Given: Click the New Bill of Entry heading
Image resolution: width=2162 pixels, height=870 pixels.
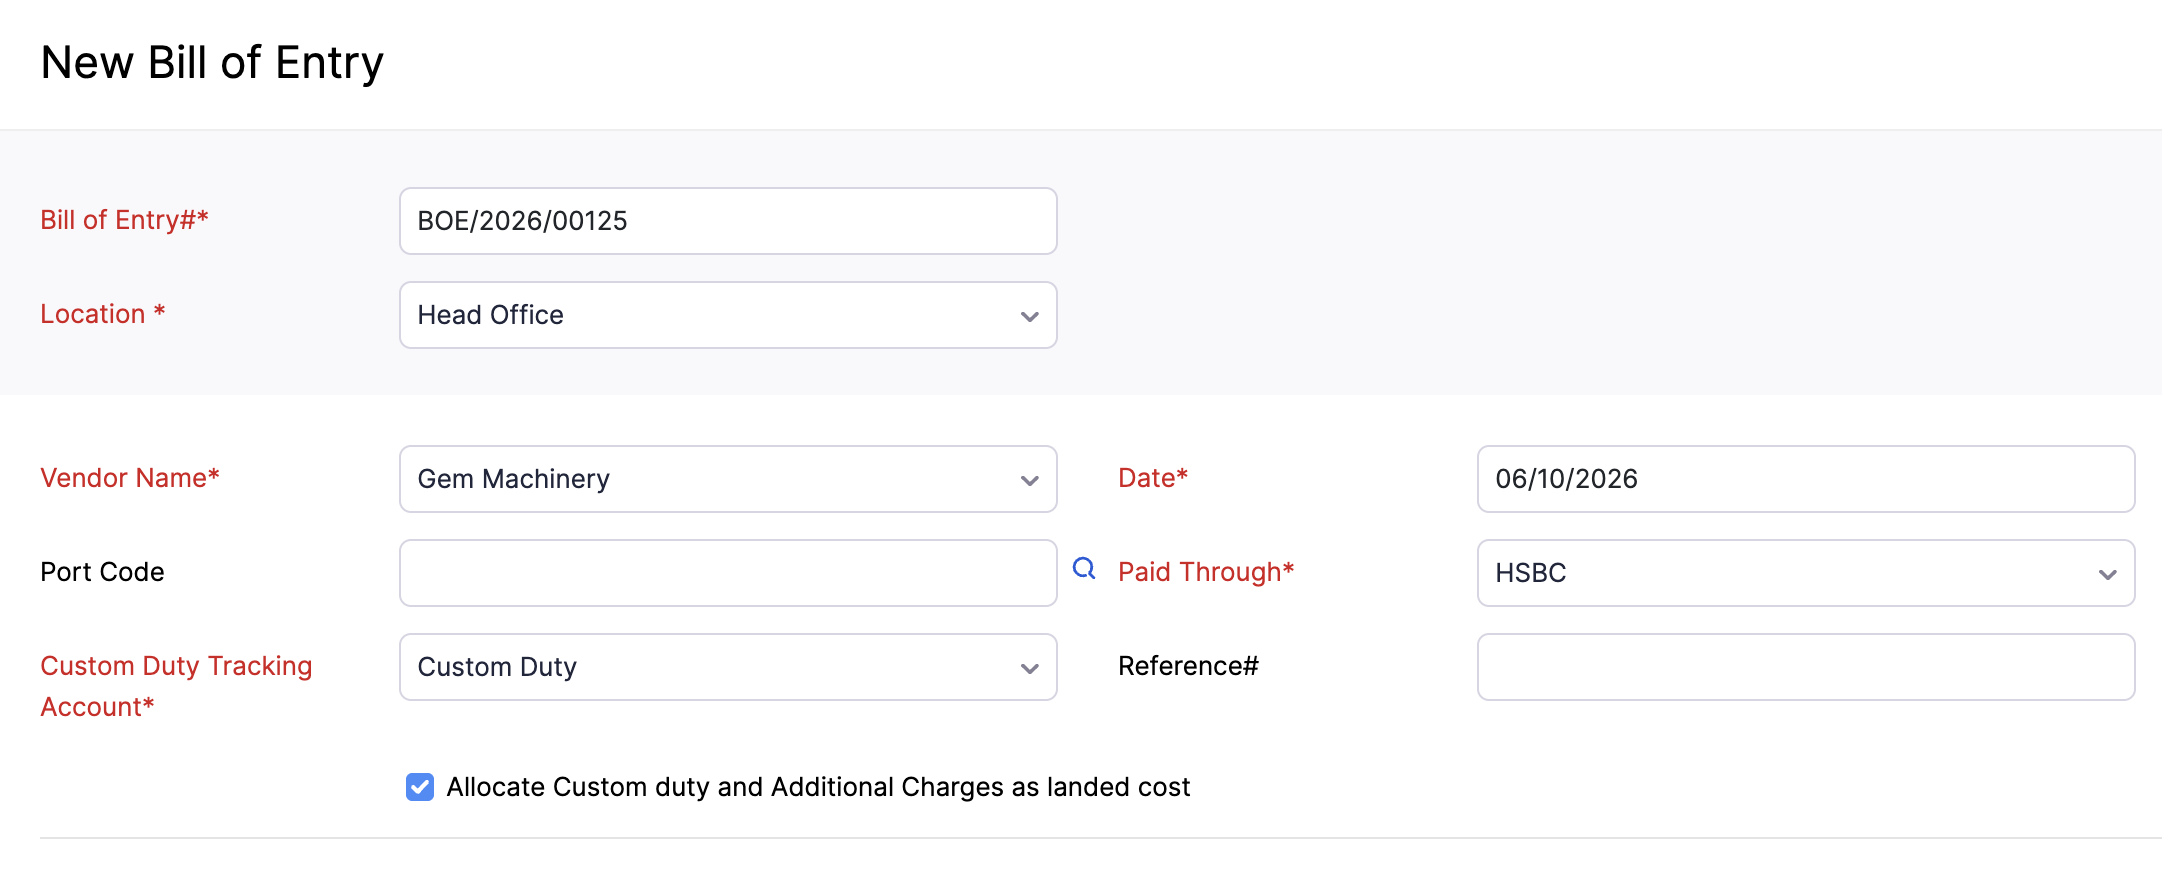Looking at the screenshot, I should click(212, 63).
